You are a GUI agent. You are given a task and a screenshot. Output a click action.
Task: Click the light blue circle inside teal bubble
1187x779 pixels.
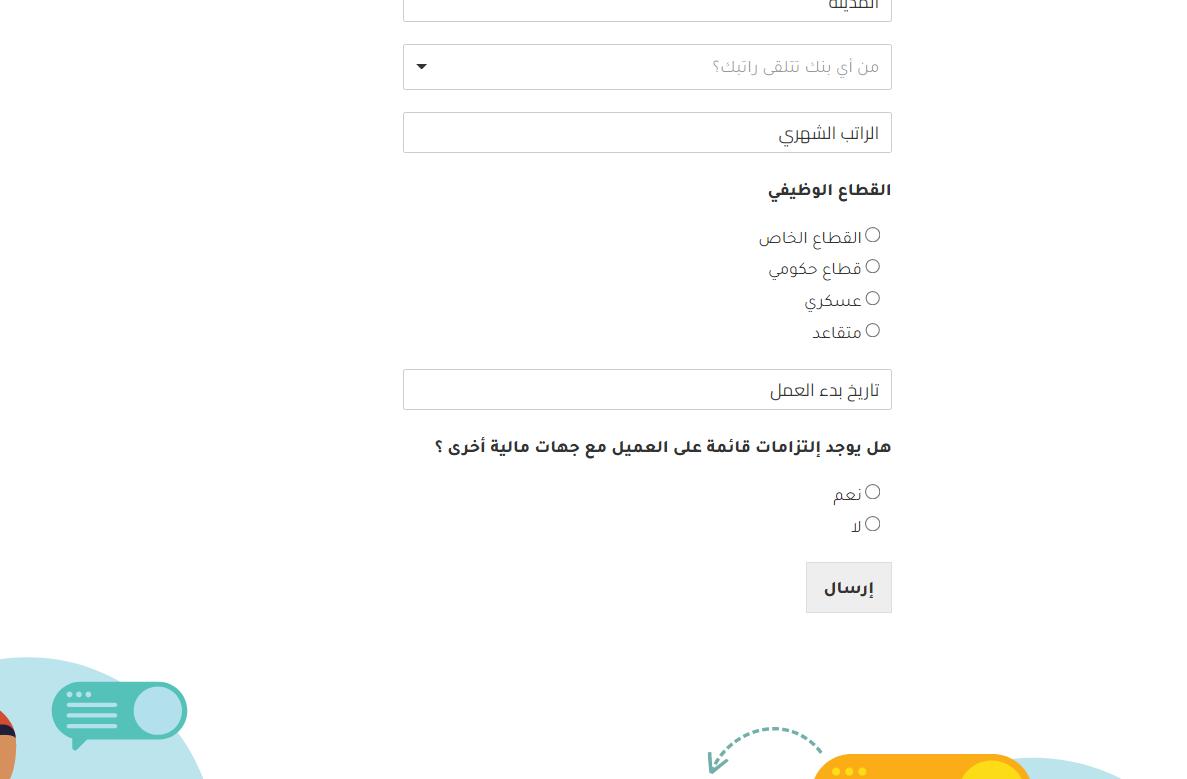(x=158, y=710)
